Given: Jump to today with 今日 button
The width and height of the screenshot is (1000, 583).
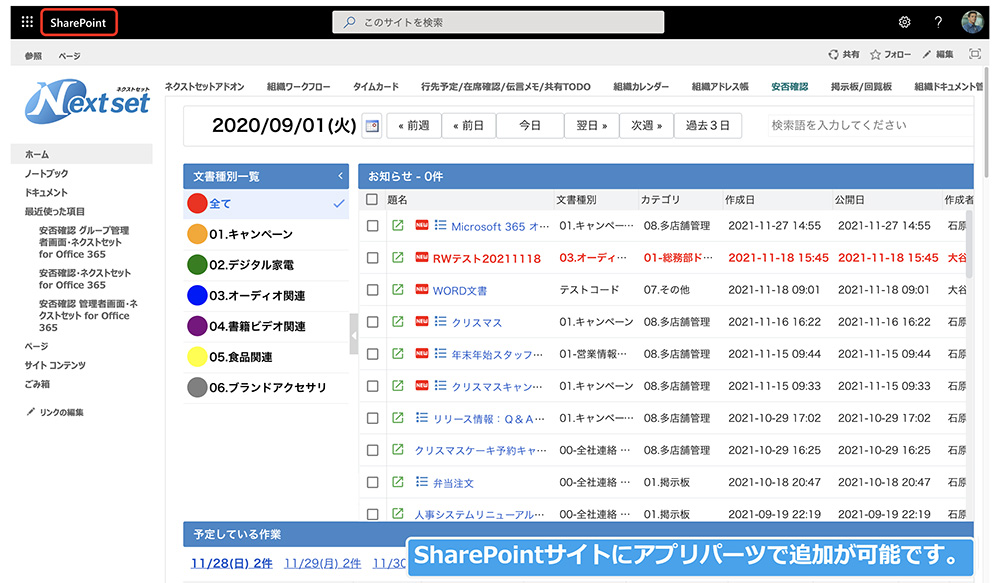Looking at the screenshot, I should 530,126.
